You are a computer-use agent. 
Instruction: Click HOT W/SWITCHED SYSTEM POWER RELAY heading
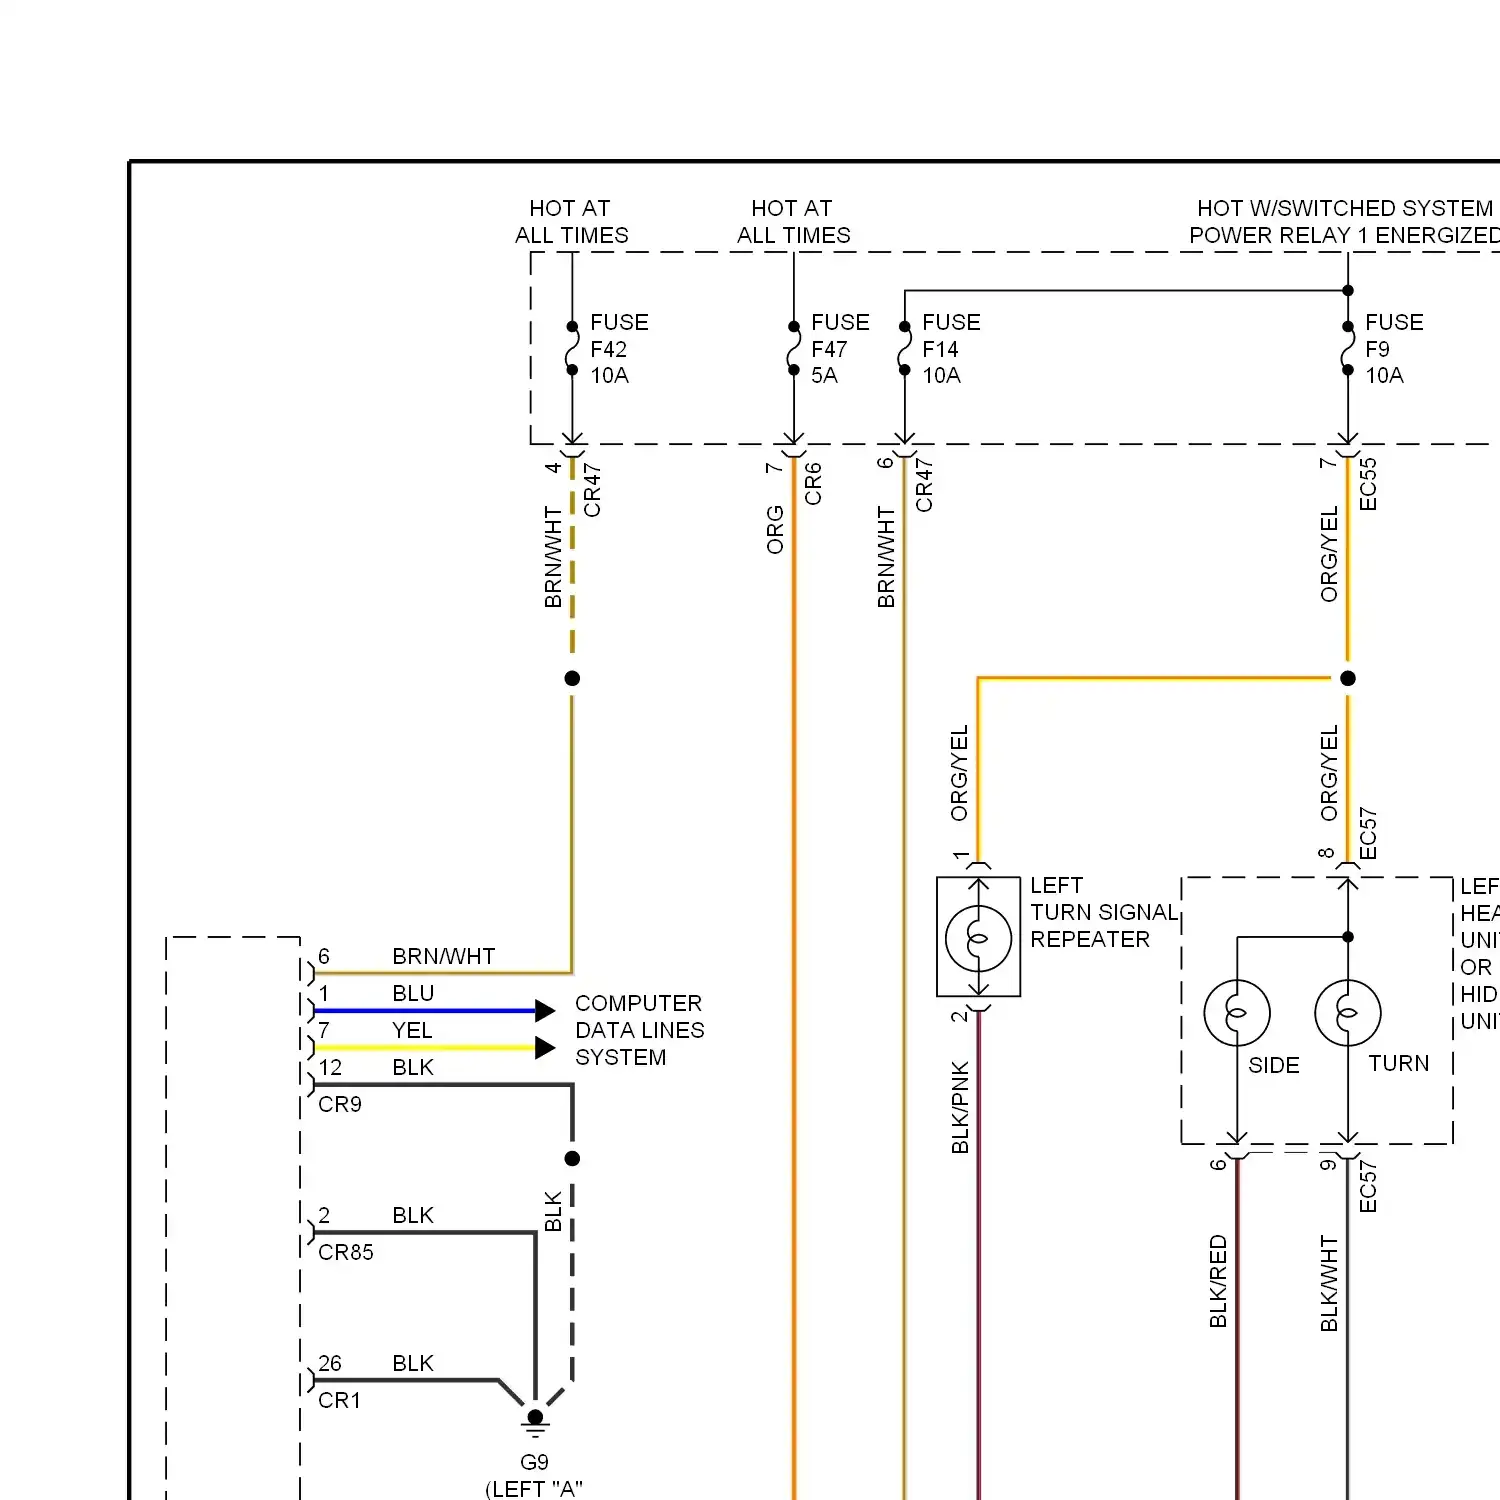click(1345, 221)
